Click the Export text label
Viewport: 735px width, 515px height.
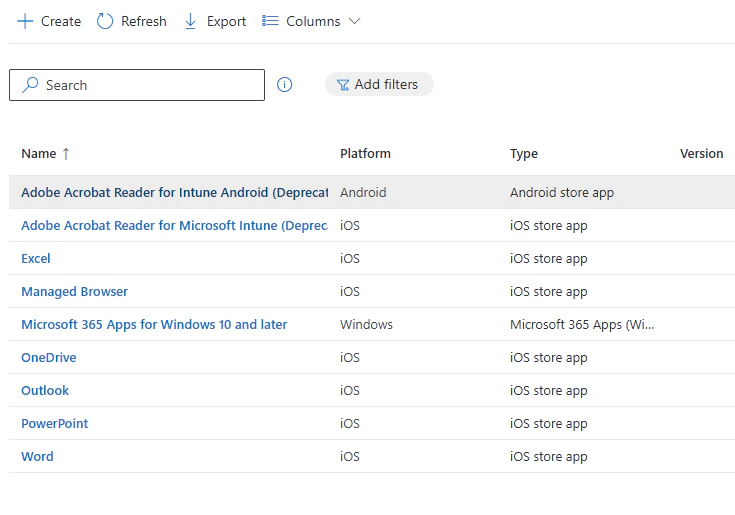click(x=226, y=22)
